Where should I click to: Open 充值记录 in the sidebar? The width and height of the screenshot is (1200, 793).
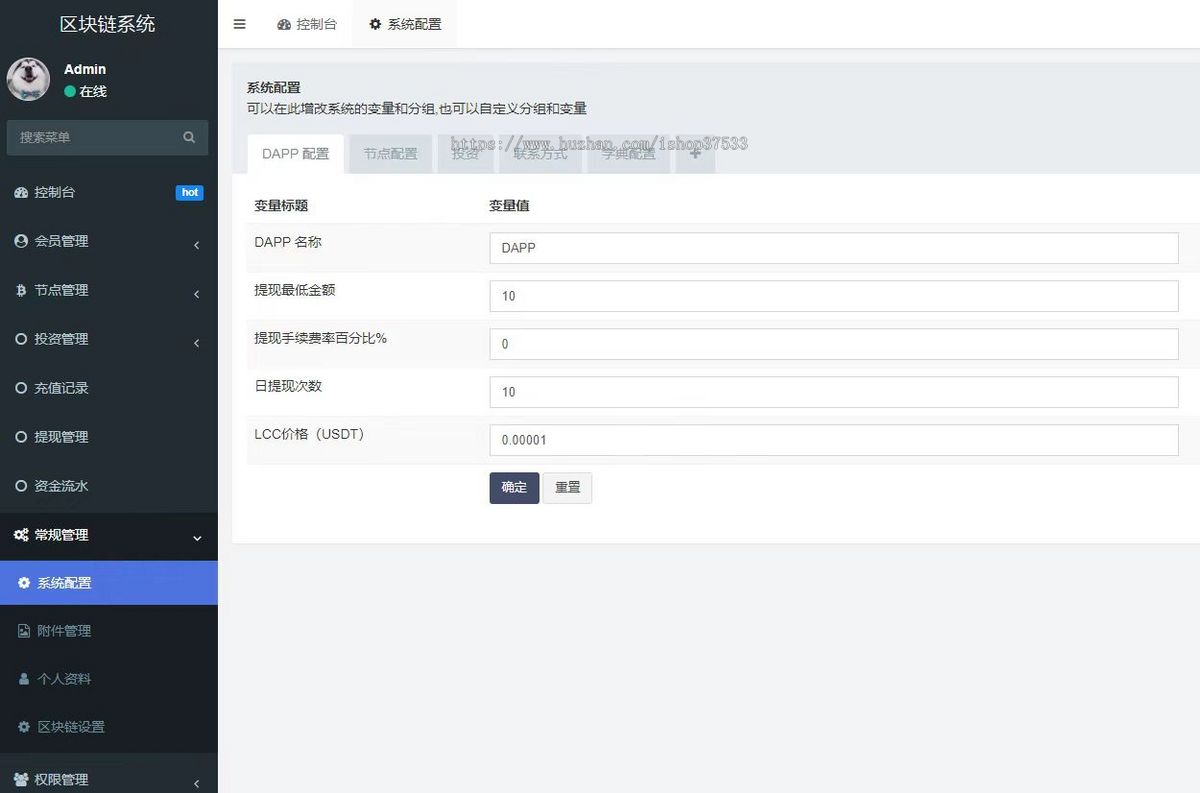pos(108,388)
